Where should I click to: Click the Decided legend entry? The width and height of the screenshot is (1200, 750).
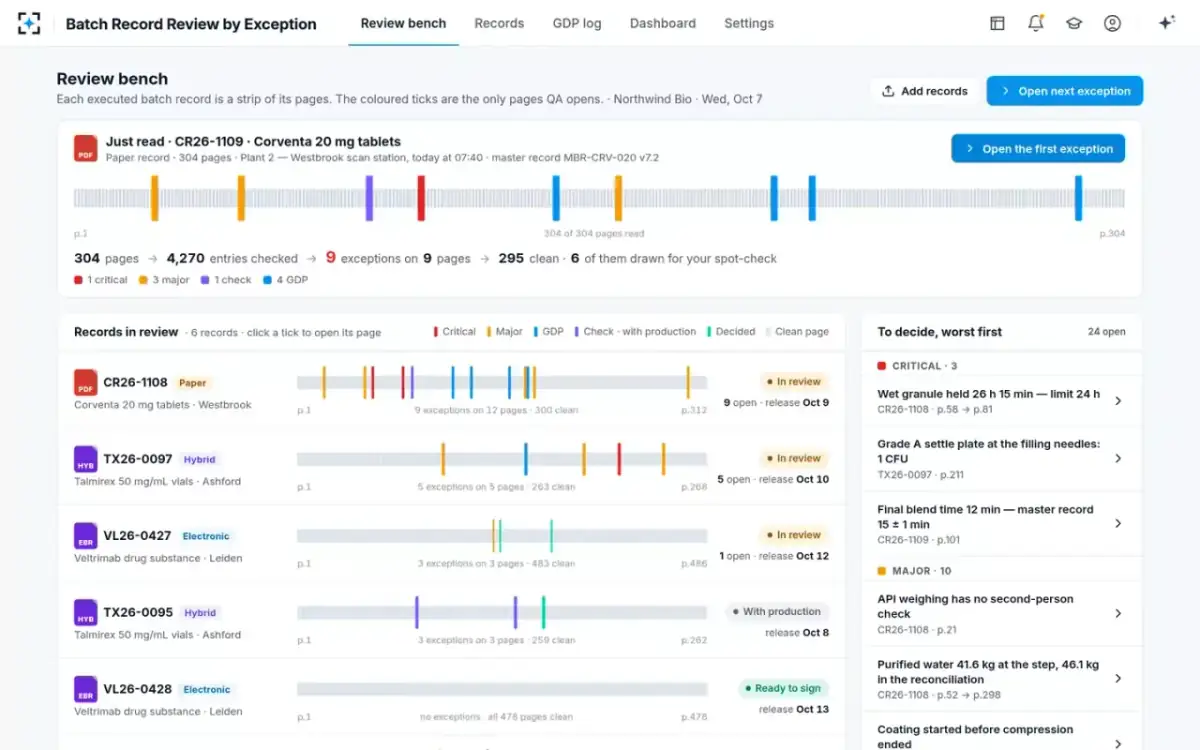click(730, 332)
